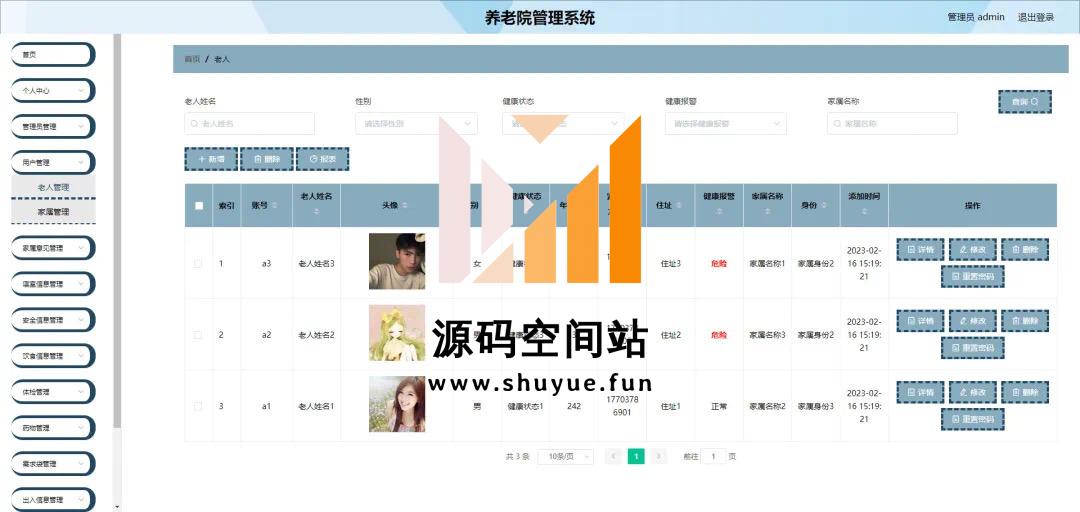Check the checkbox for row a1
Image resolution: width=1080 pixels, height=512 pixels.
pos(198,407)
